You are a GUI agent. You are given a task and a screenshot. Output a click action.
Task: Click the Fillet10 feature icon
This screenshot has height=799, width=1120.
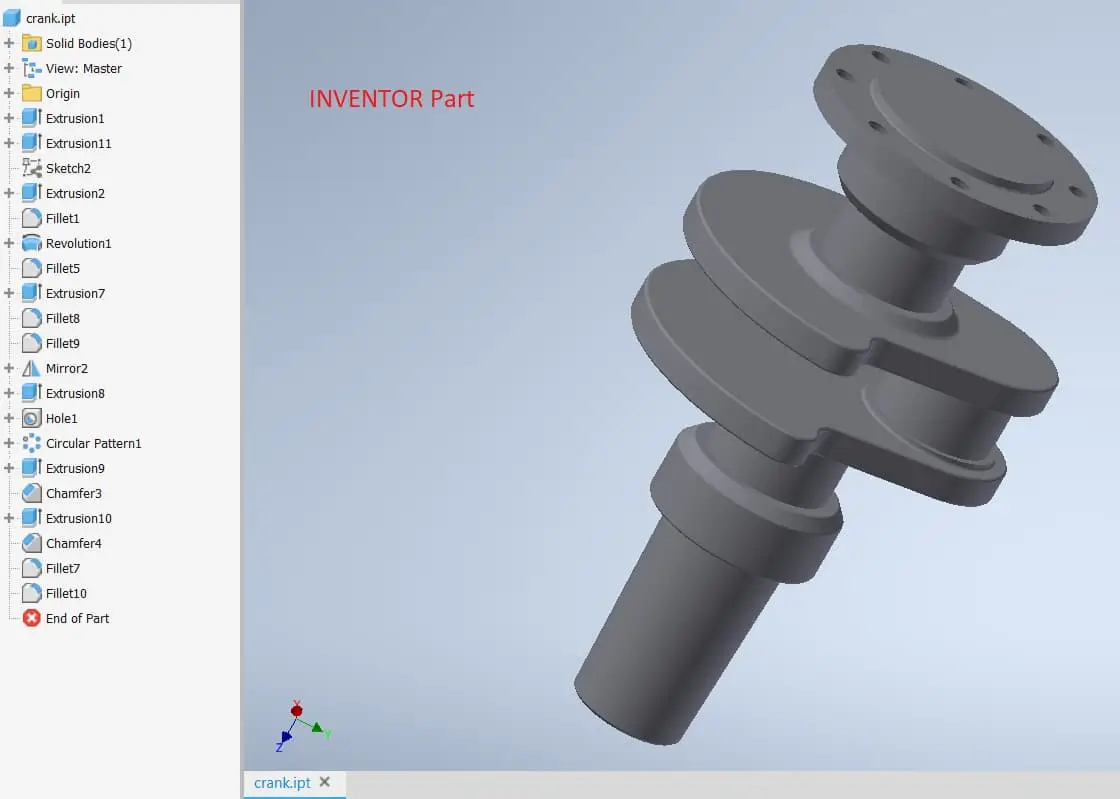(x=32, y=593)
